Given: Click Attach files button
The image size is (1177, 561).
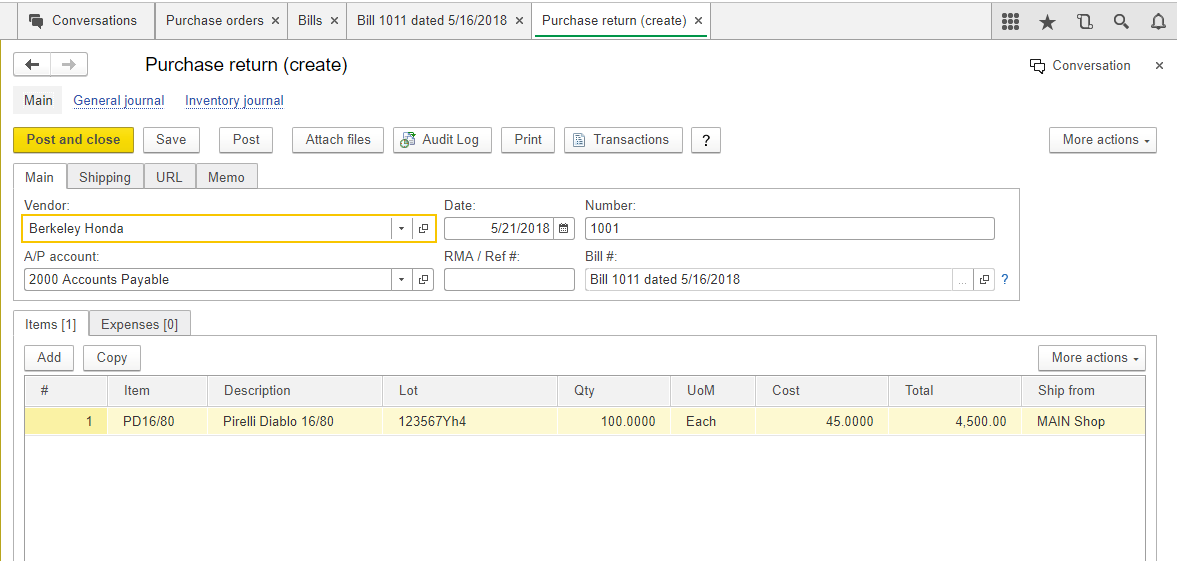Looking at the screenshot, I should tap(338, 140).
